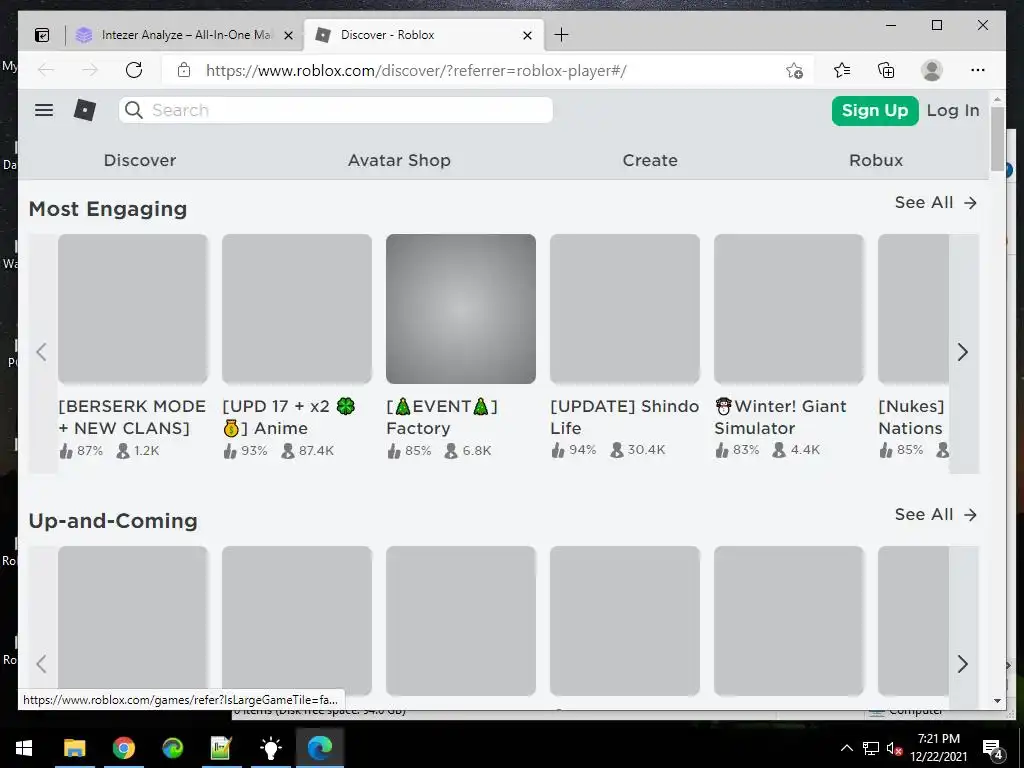Image resolution: width=1024 pixels, height=768 pixels.
Task: Open the UPD 17 + x2 Anime game thumbnail
Action: [x=297, y=309]
